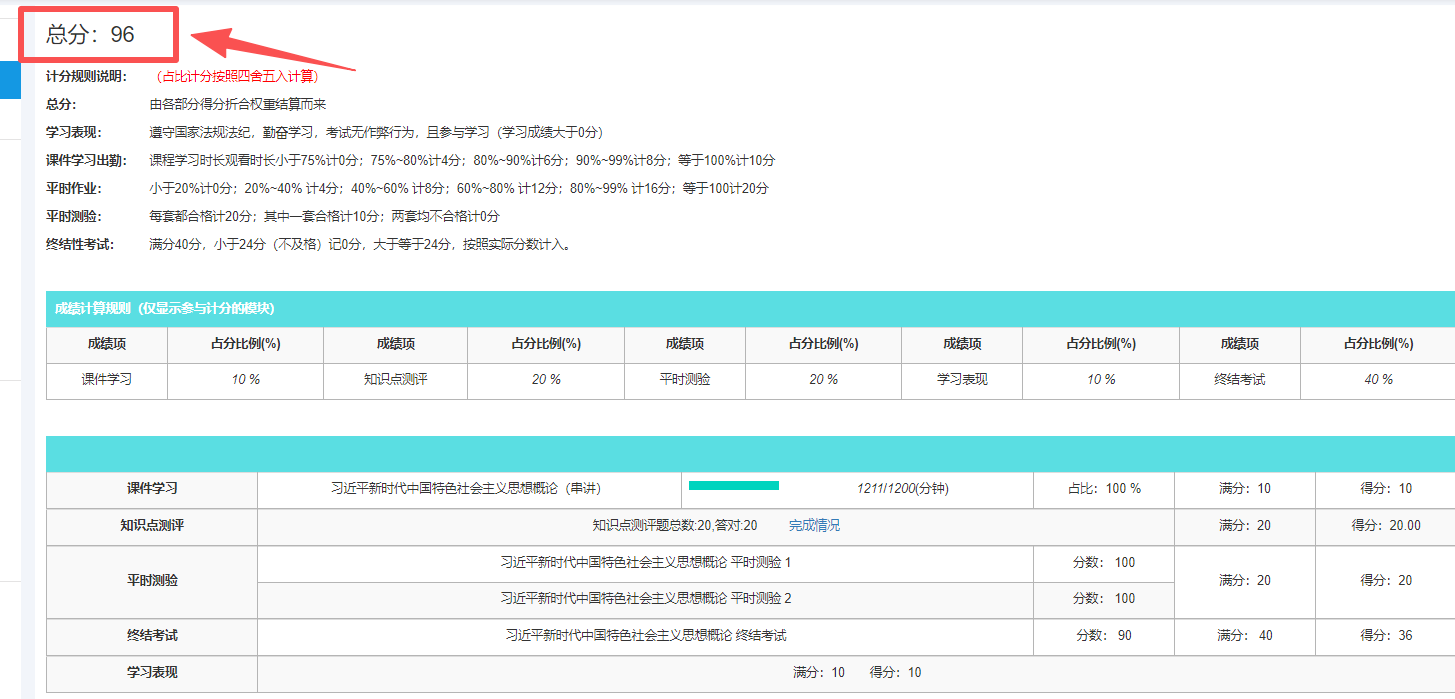The image size is (1455, 699).
Task: Select 平时测验 1 quiz name
Action: pyautogui.click(x=645, y=563)
